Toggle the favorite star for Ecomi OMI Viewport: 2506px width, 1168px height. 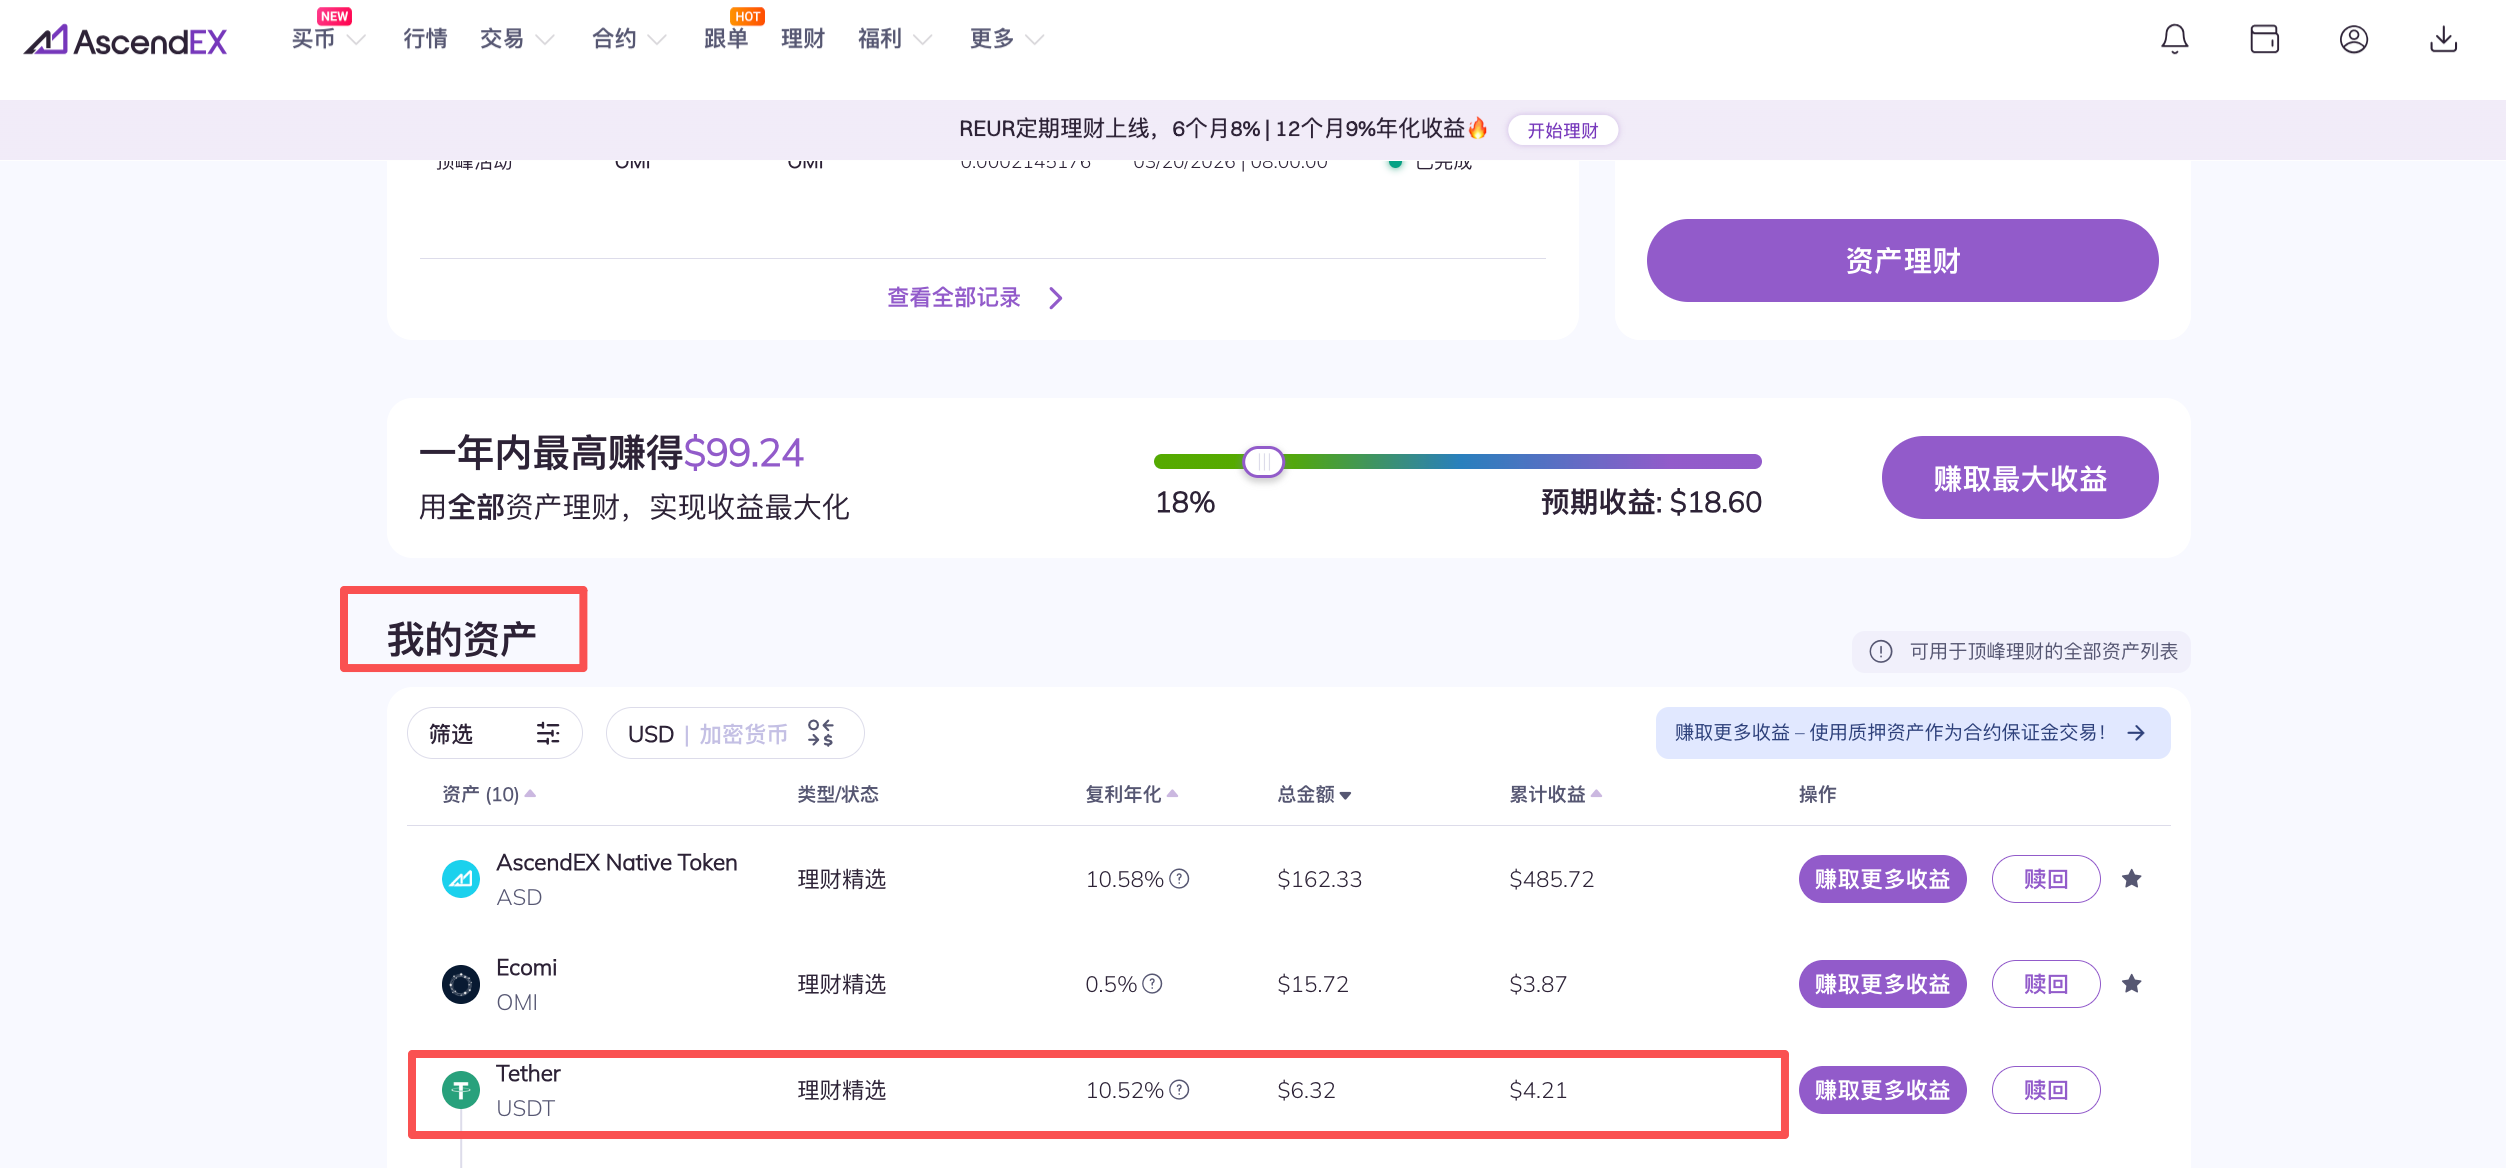2132,984
